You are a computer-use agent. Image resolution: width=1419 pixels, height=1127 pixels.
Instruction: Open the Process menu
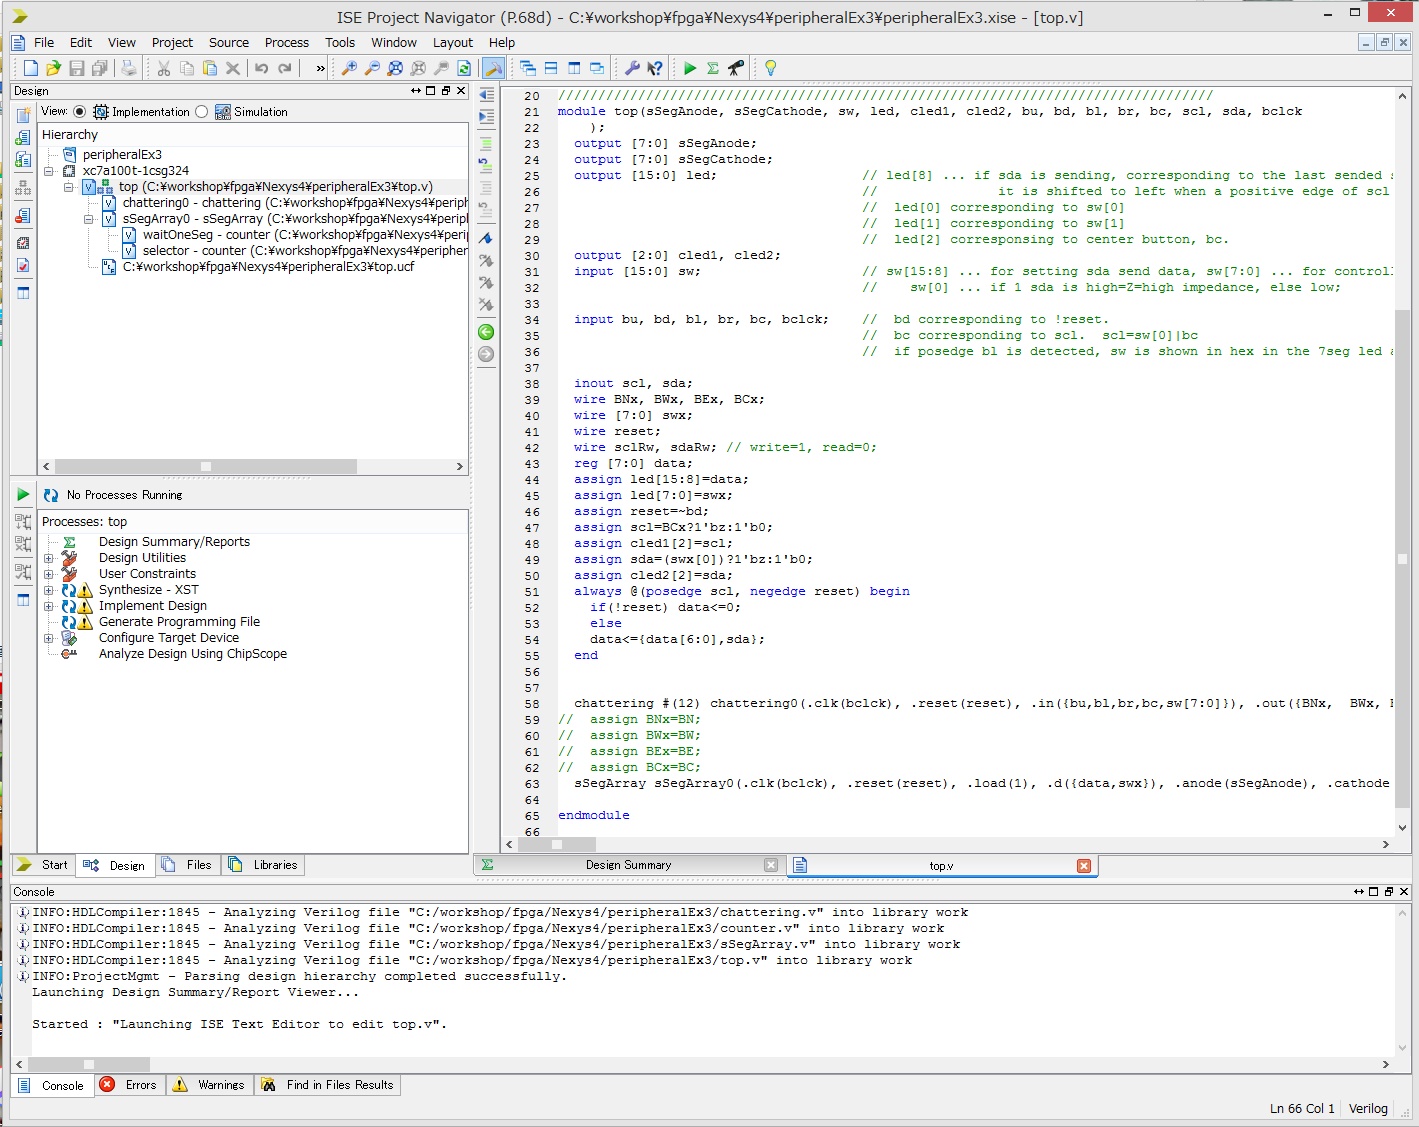(286, 42)
